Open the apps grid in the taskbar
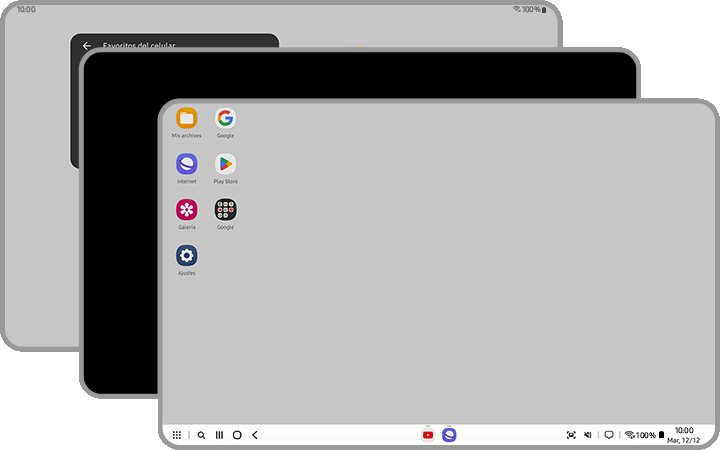This screenshot has height=450, width=720. coord(177,435)
